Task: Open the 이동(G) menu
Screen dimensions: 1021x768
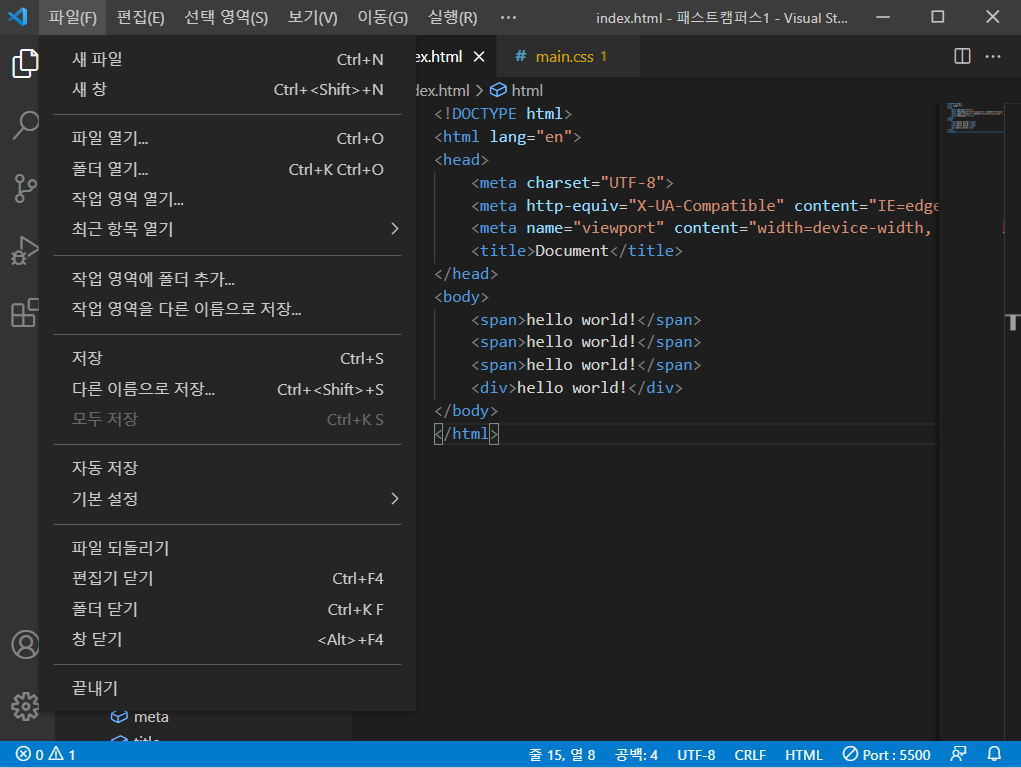Action: click(382, 18)
